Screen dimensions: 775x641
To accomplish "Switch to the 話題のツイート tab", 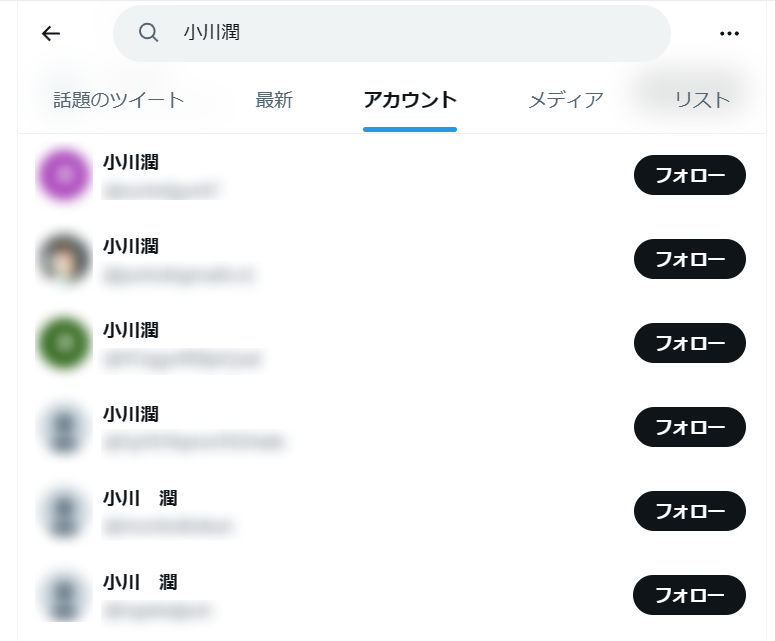I will (119, 100).
